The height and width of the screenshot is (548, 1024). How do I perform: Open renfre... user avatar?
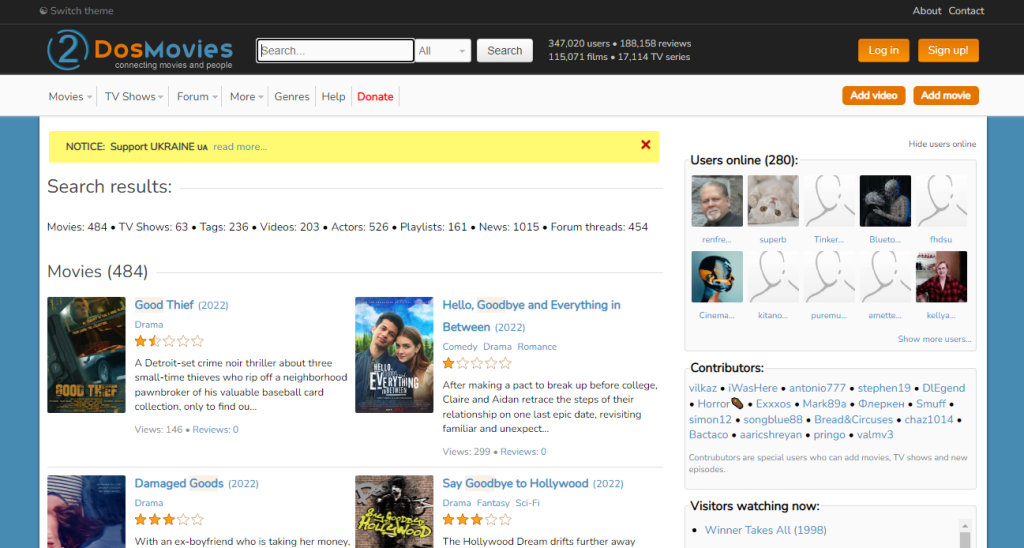717,201
